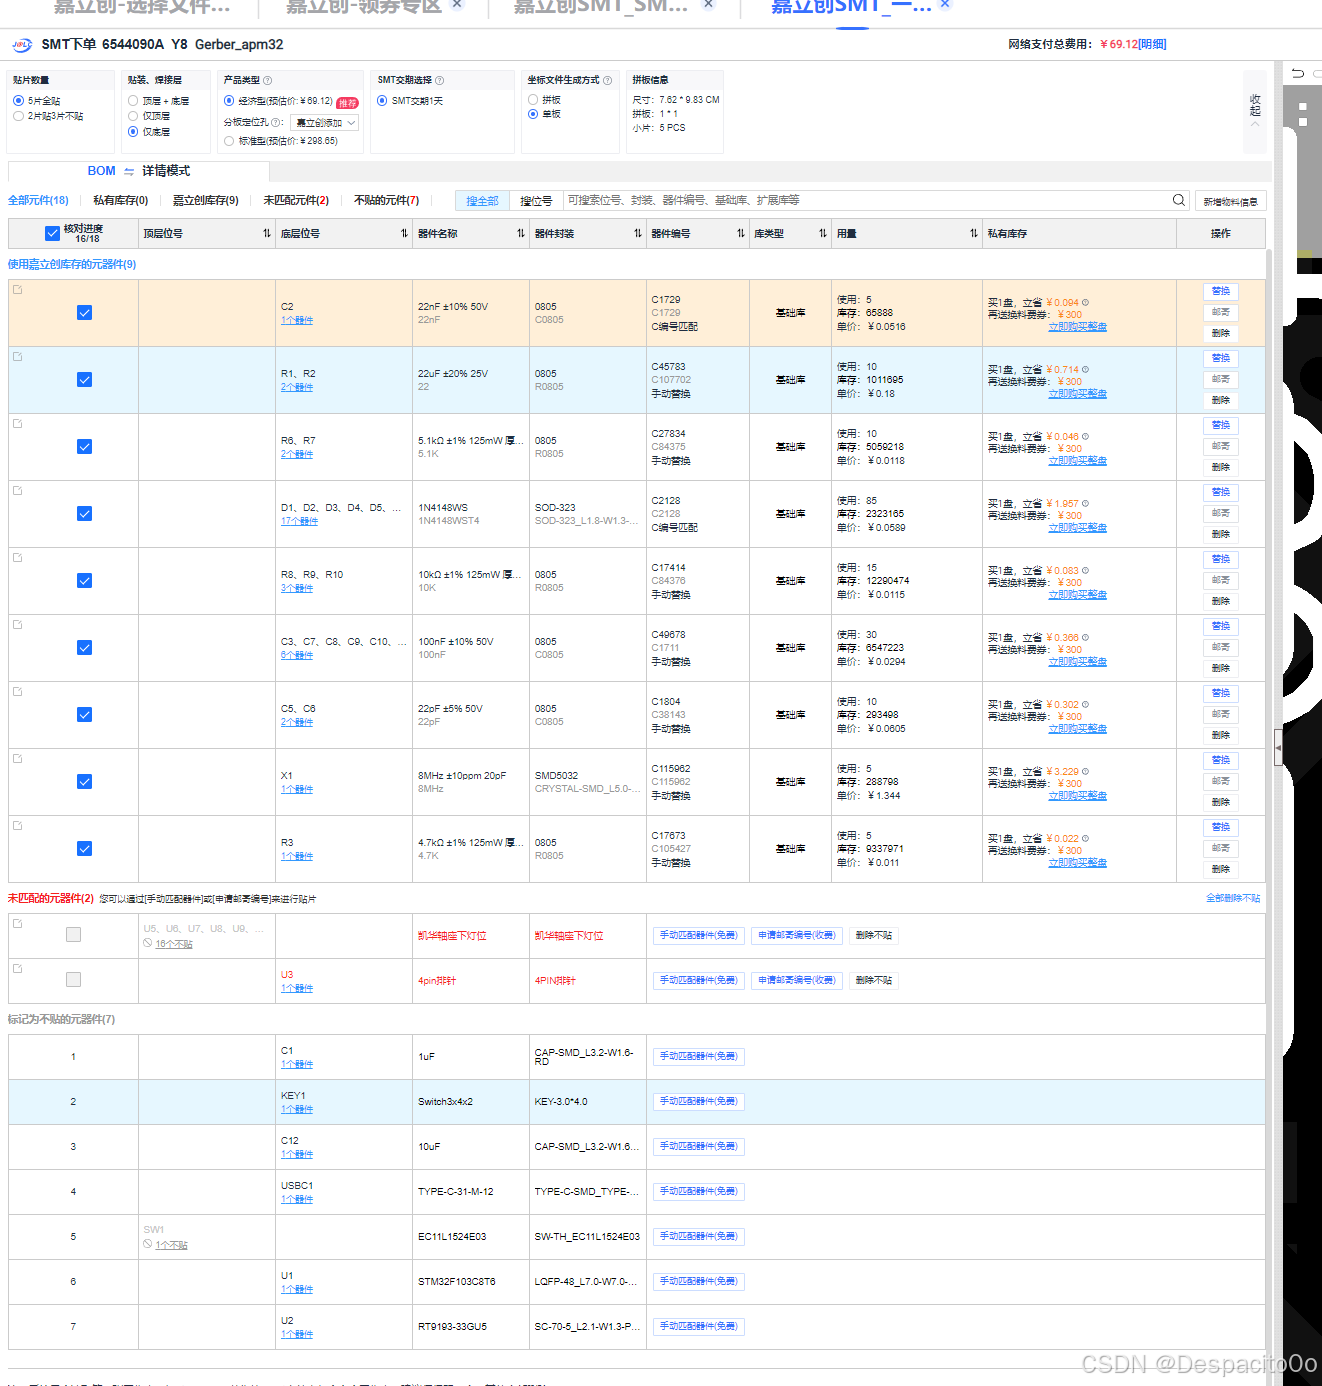Click edit note icon on R3 row
The height and width of the screenshot is (1386, 1322).
point(18,825)
